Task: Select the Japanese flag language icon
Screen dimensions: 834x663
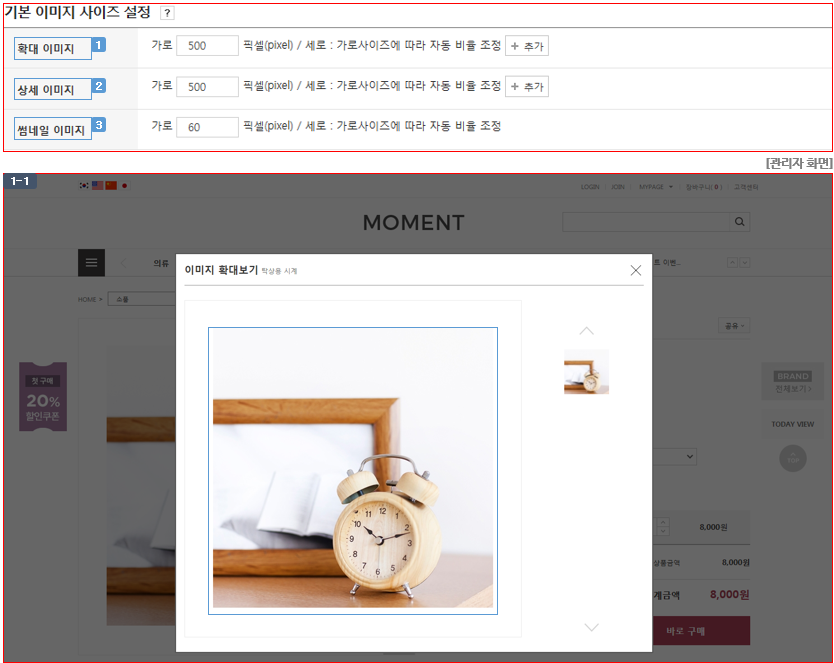Action: [124, 186]
